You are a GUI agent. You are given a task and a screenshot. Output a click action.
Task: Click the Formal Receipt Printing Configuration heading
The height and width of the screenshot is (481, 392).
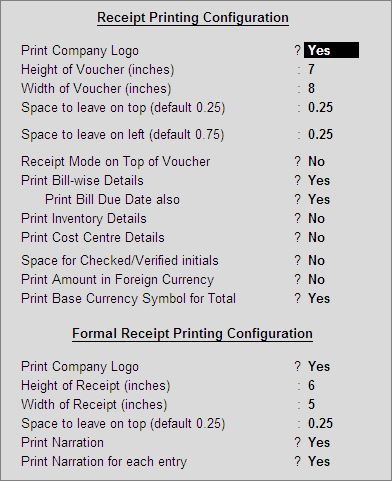193,334
